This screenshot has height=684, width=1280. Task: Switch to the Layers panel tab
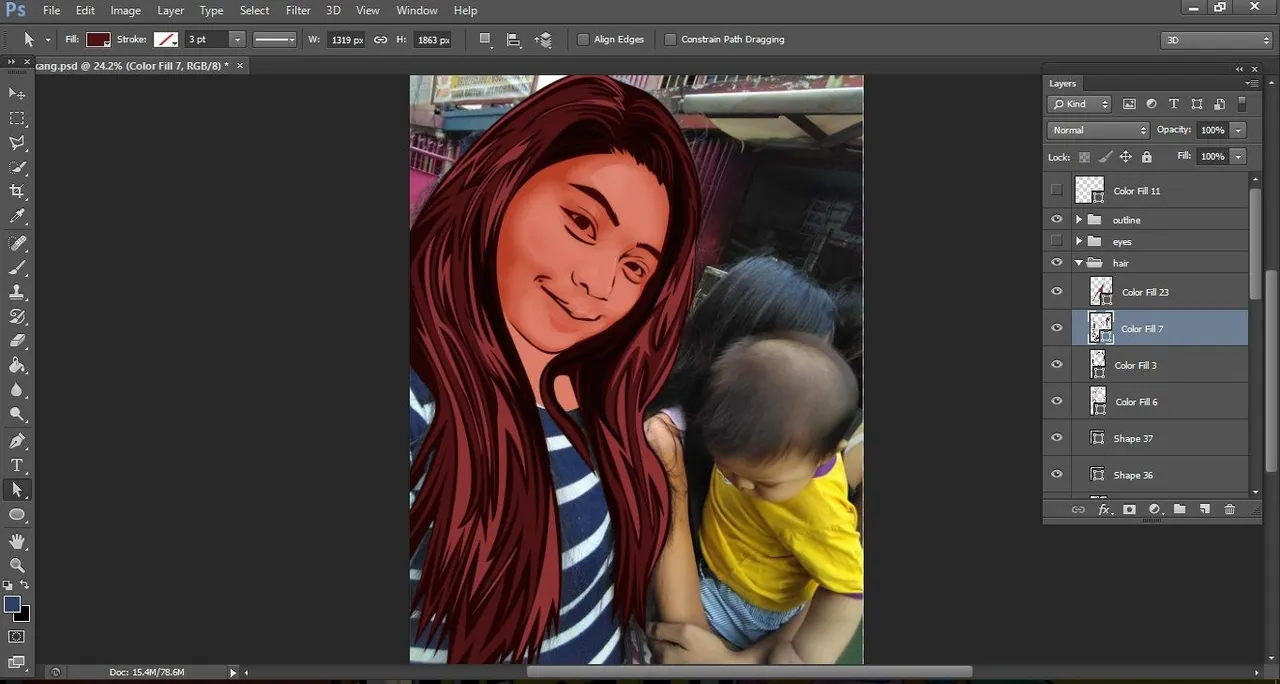click(1062, 84)
